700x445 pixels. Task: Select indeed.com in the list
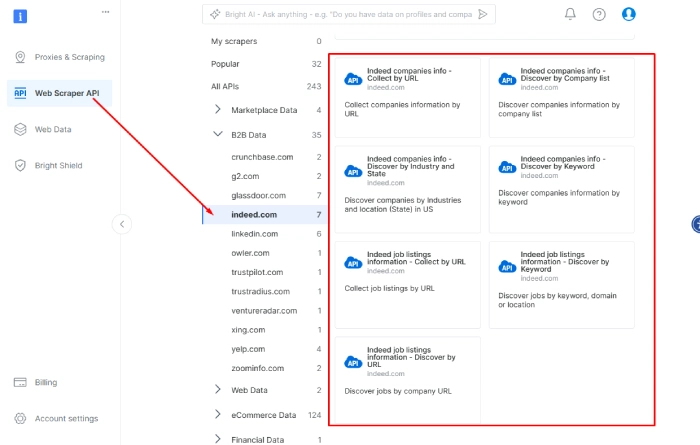(266, 215)
